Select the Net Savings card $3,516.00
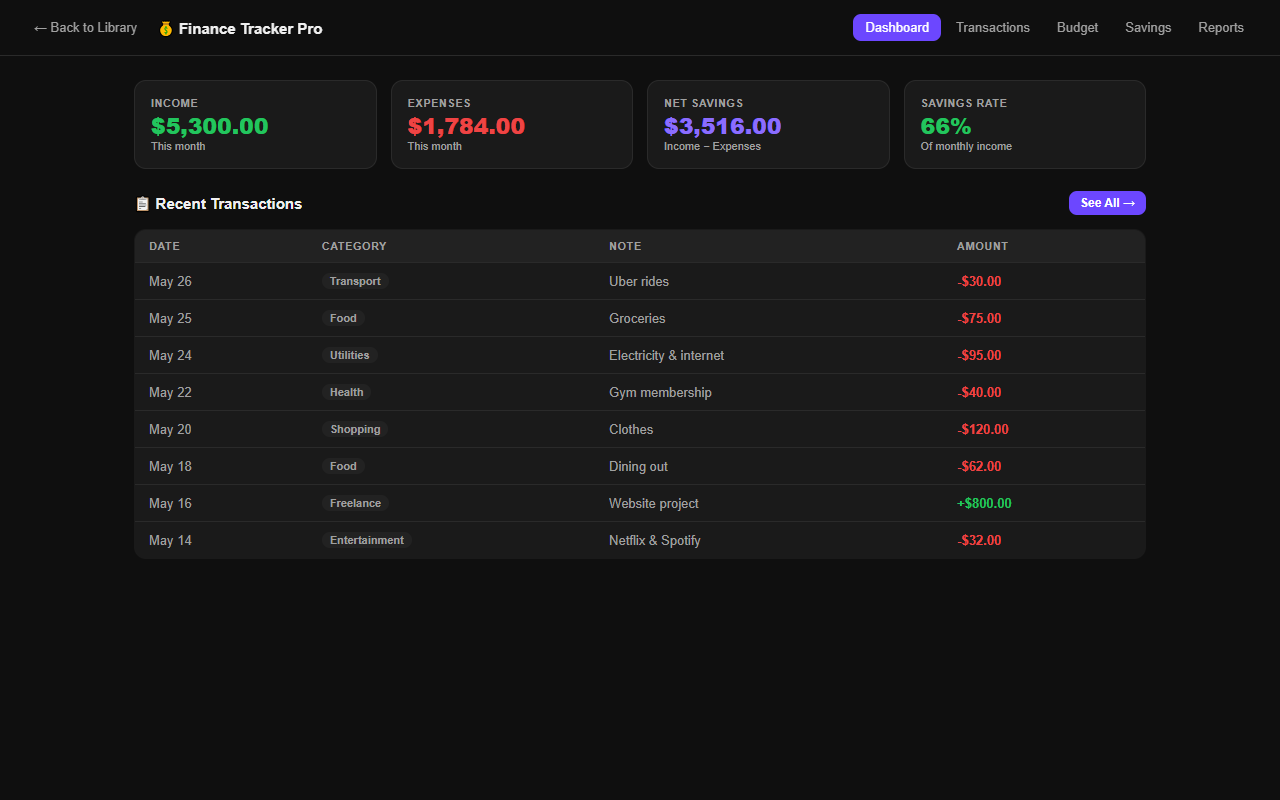The image size is (1280, 800). (768, 124)
